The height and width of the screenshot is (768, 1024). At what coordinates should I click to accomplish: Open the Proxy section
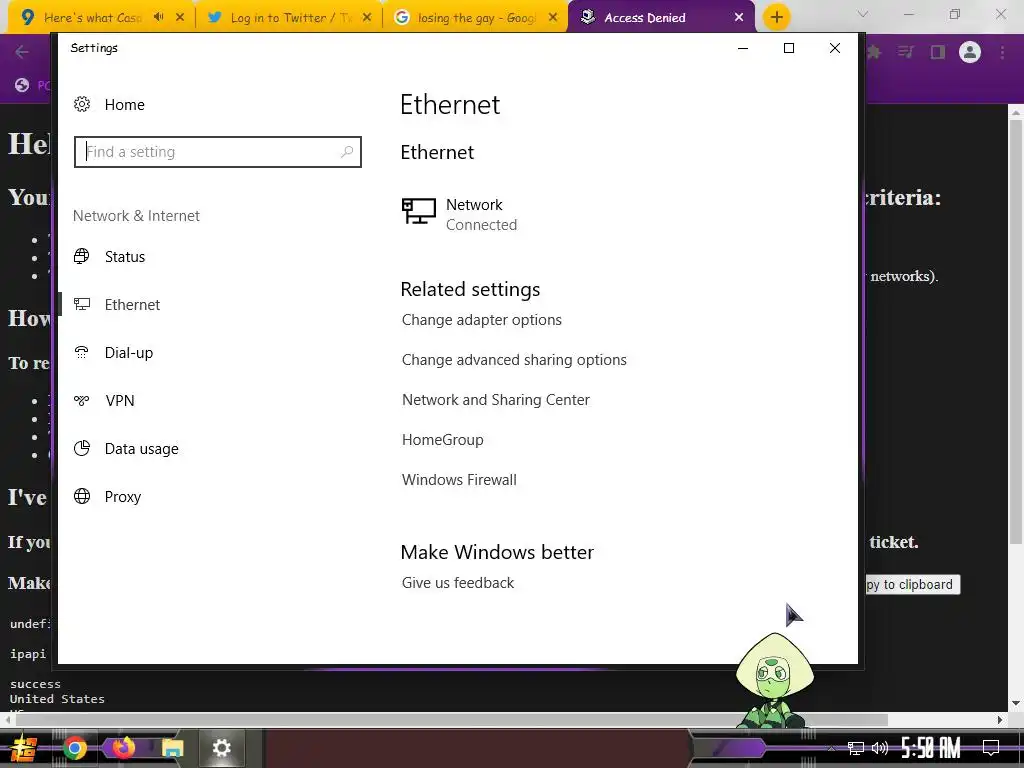[123, 497]
